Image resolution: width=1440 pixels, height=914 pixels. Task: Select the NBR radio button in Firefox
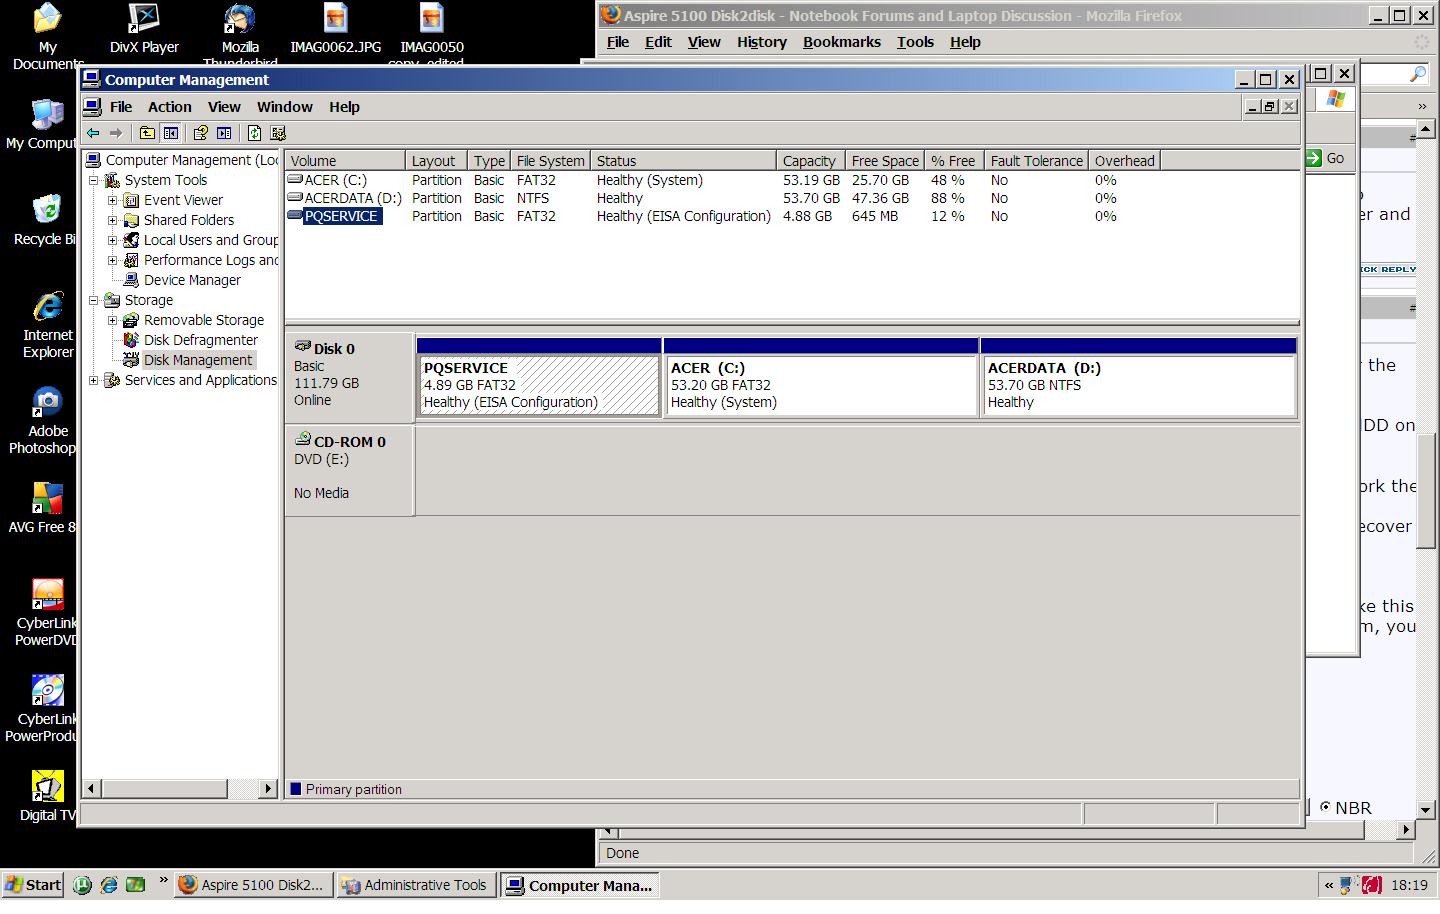tap(1326, 807)
